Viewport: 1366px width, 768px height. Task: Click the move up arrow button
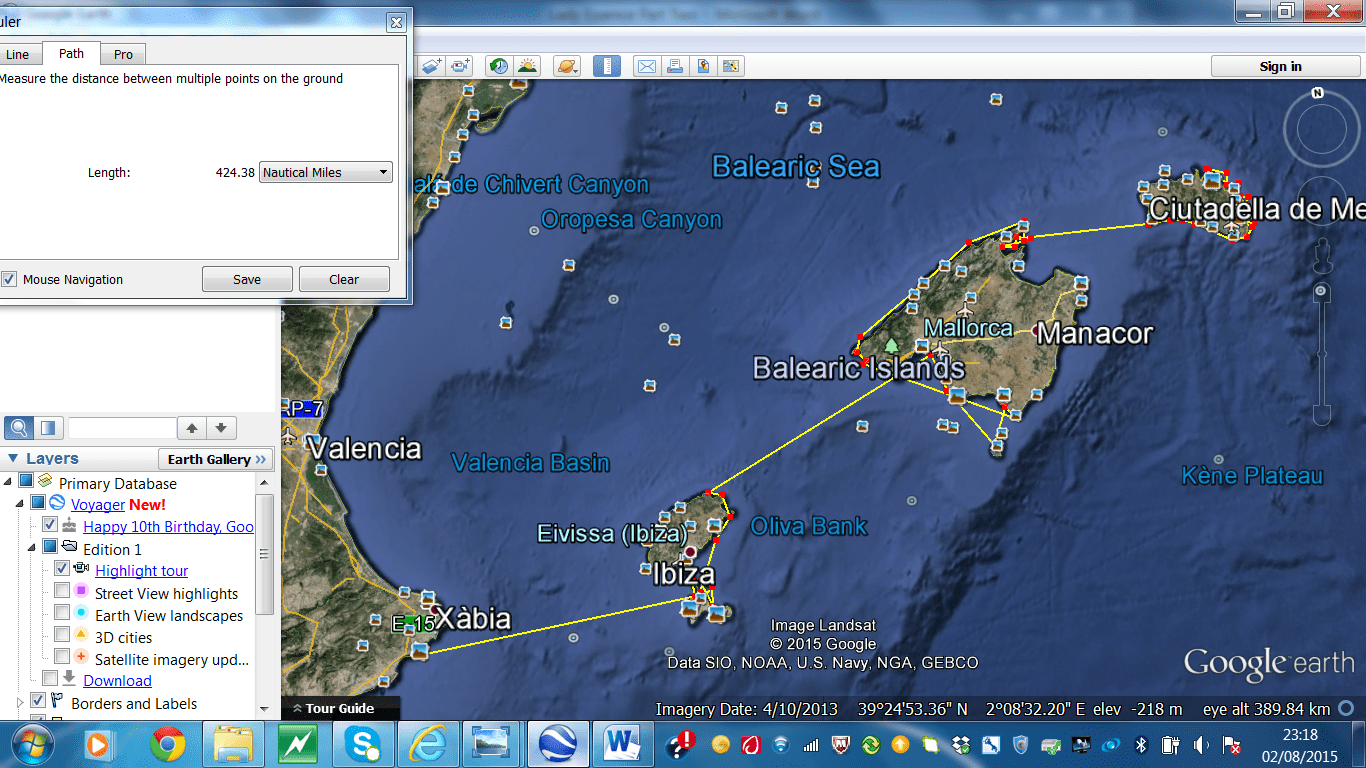coord(192,428)
